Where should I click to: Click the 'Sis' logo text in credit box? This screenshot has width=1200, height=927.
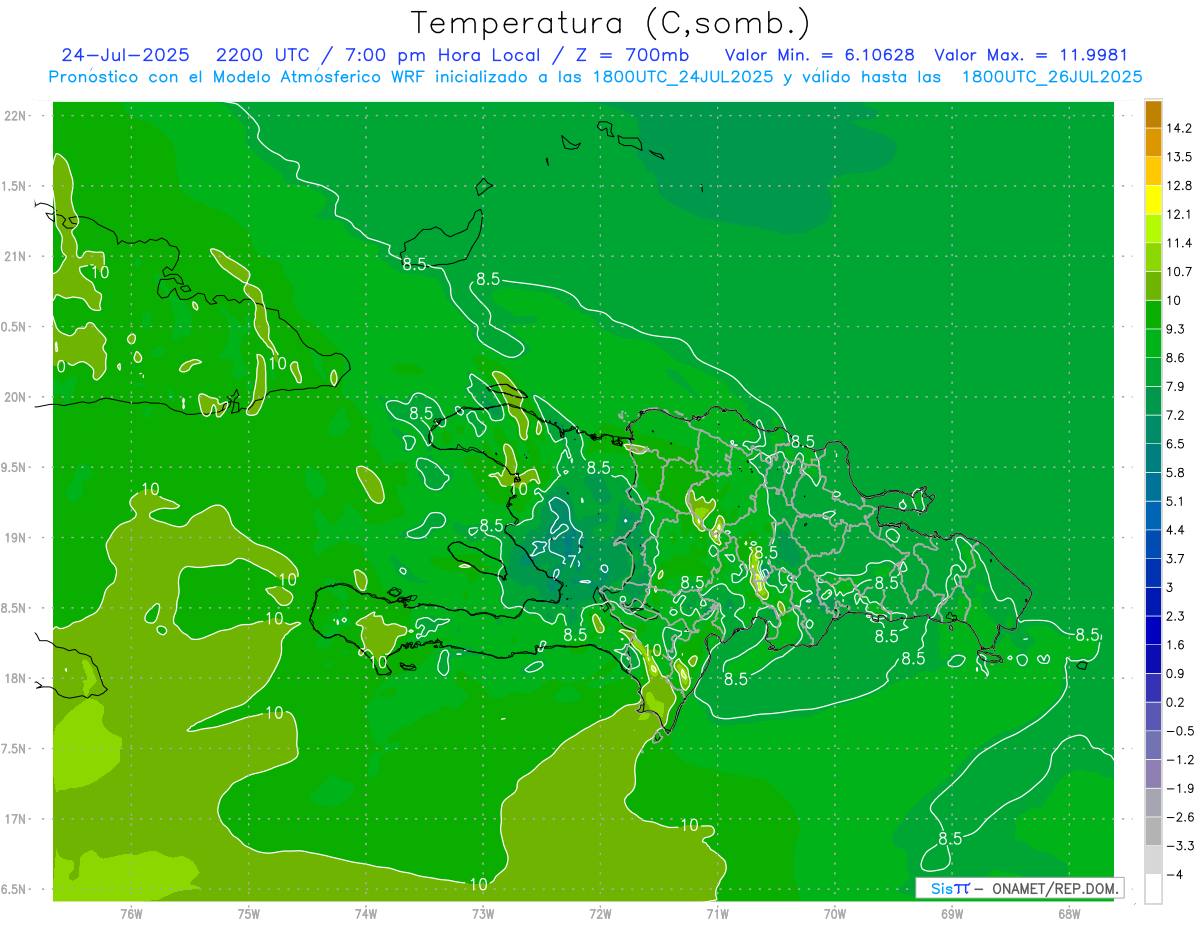pyautogui.click(x=941, y=888)
